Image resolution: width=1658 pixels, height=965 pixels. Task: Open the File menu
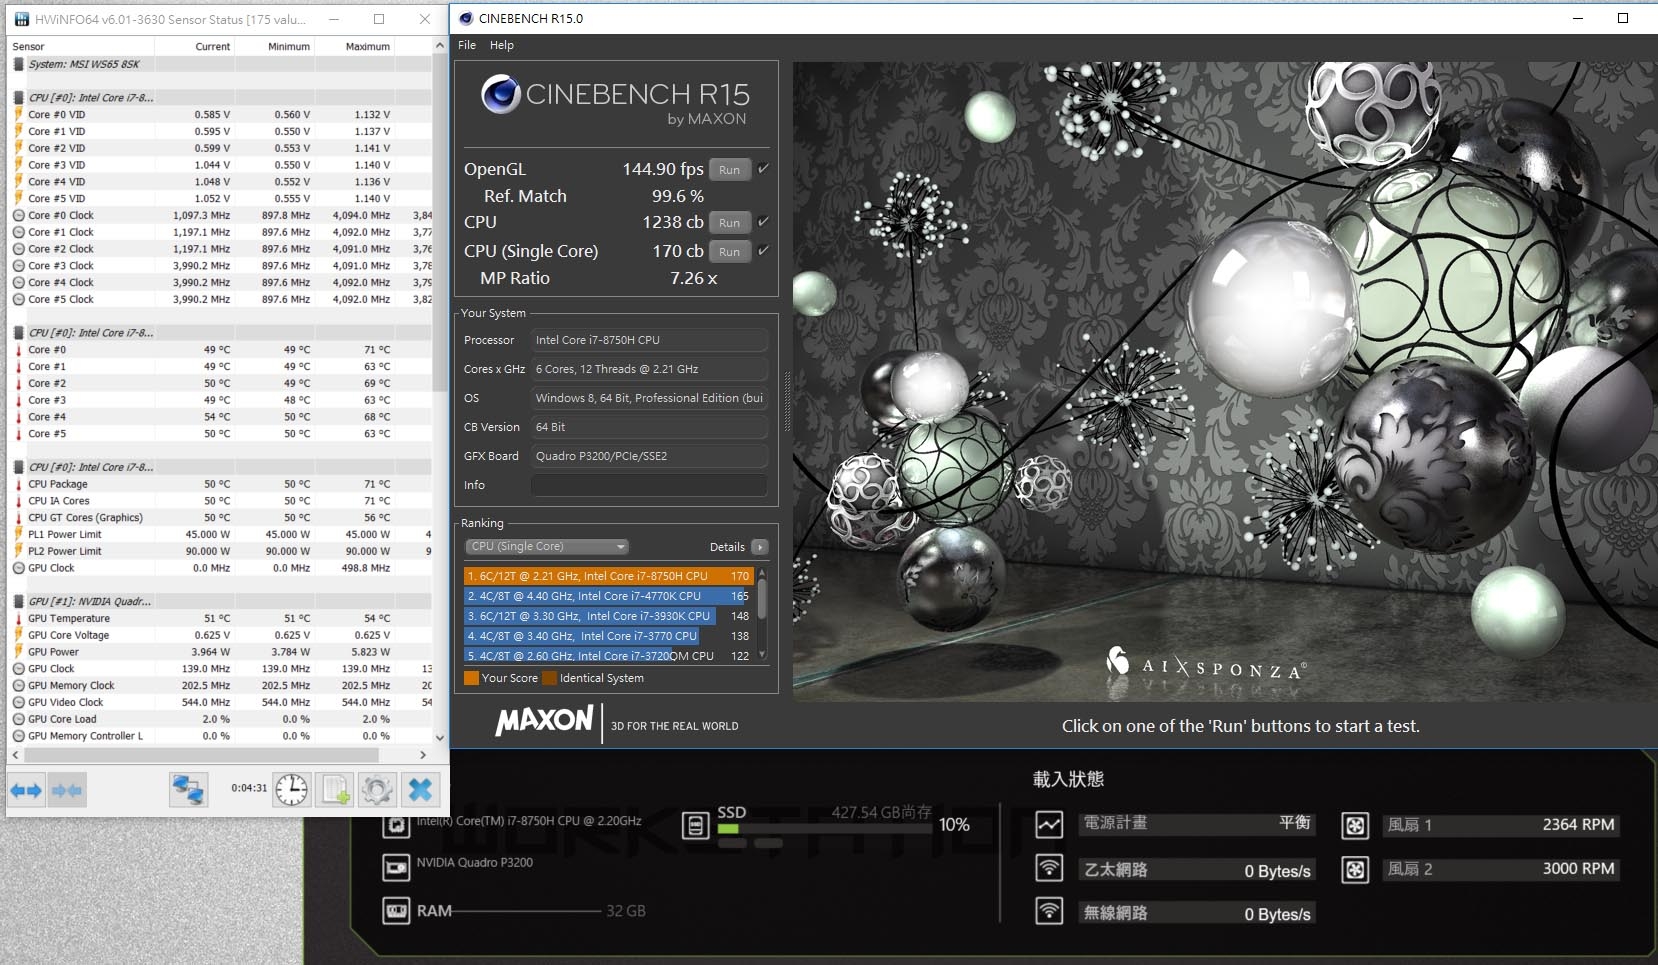pyautogui.click(x=467, y=45)
